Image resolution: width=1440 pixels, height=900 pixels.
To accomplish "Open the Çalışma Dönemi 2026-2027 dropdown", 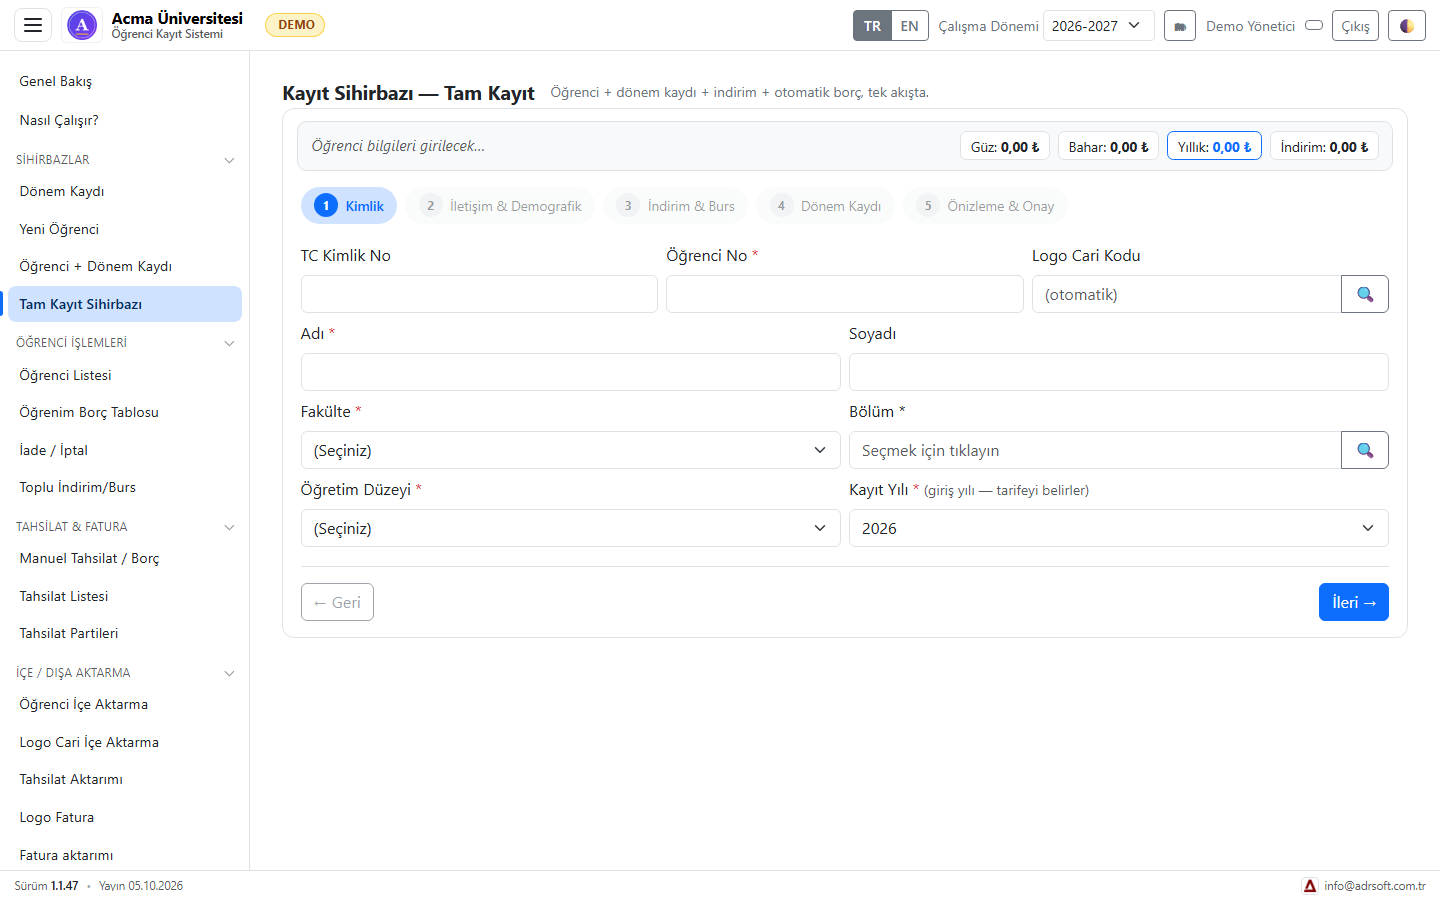I will tap(1098, 26).
